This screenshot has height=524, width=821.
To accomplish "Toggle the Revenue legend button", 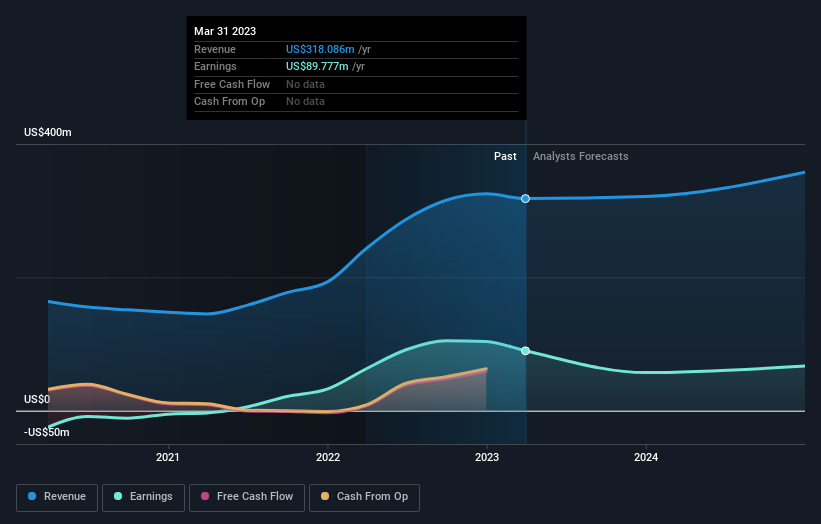I will pyautogui.click(x=57, y=497).
